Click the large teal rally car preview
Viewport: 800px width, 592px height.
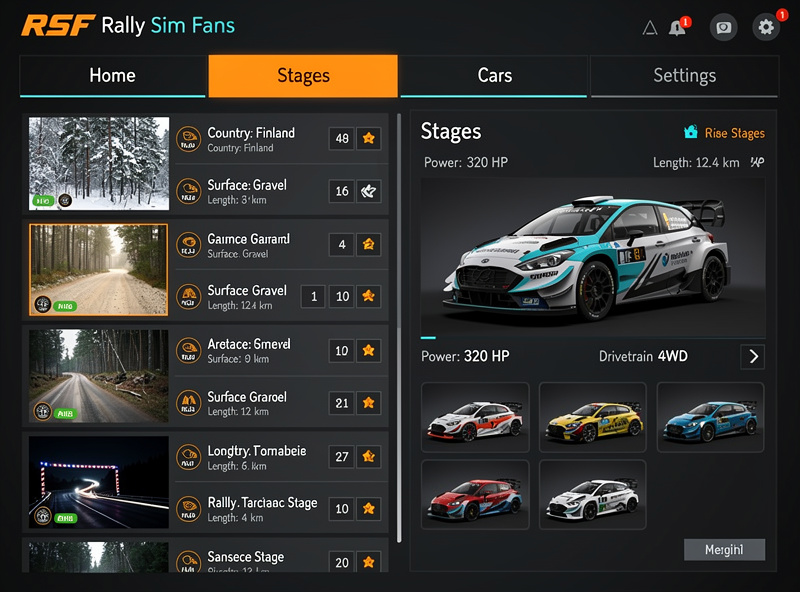click(x=592, y=257)
